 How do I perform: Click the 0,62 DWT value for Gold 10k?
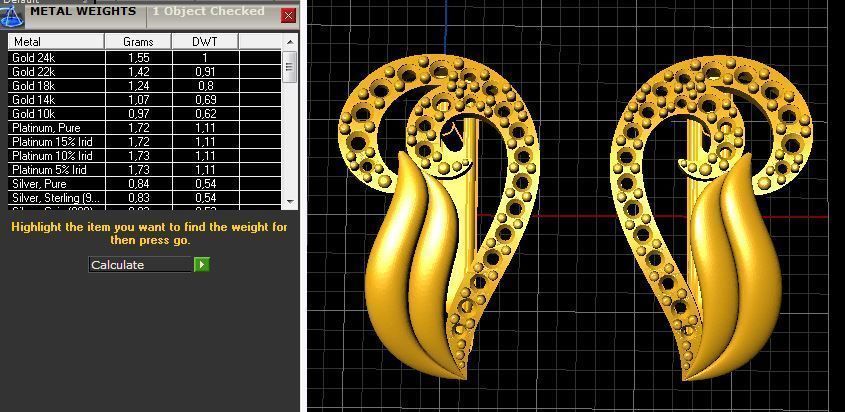205,114
